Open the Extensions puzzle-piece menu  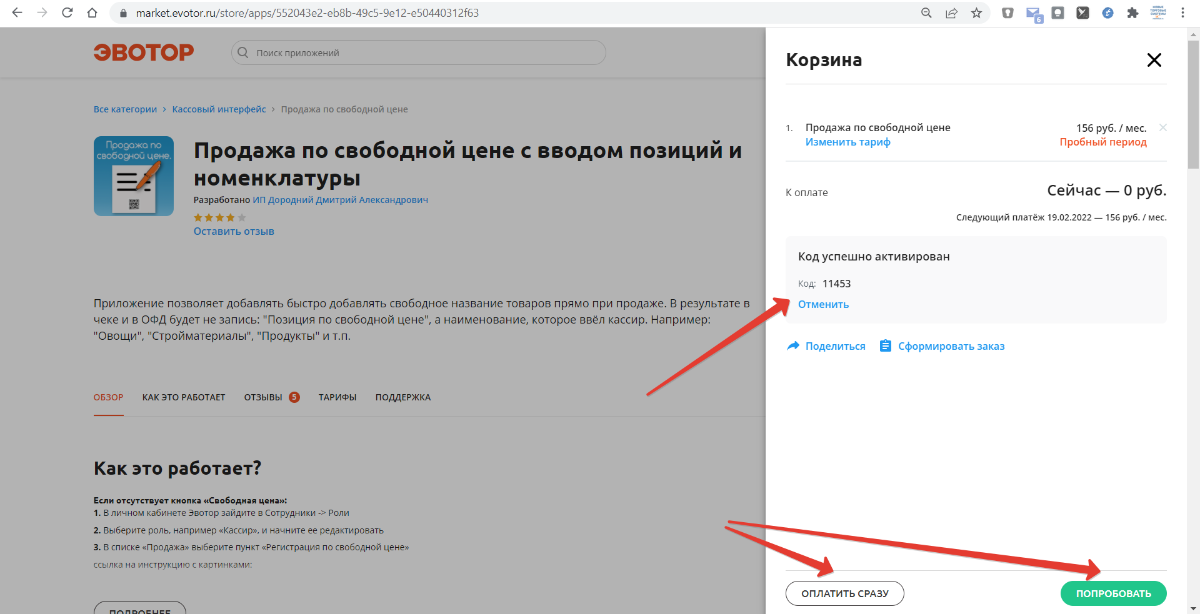[1133, 14]
